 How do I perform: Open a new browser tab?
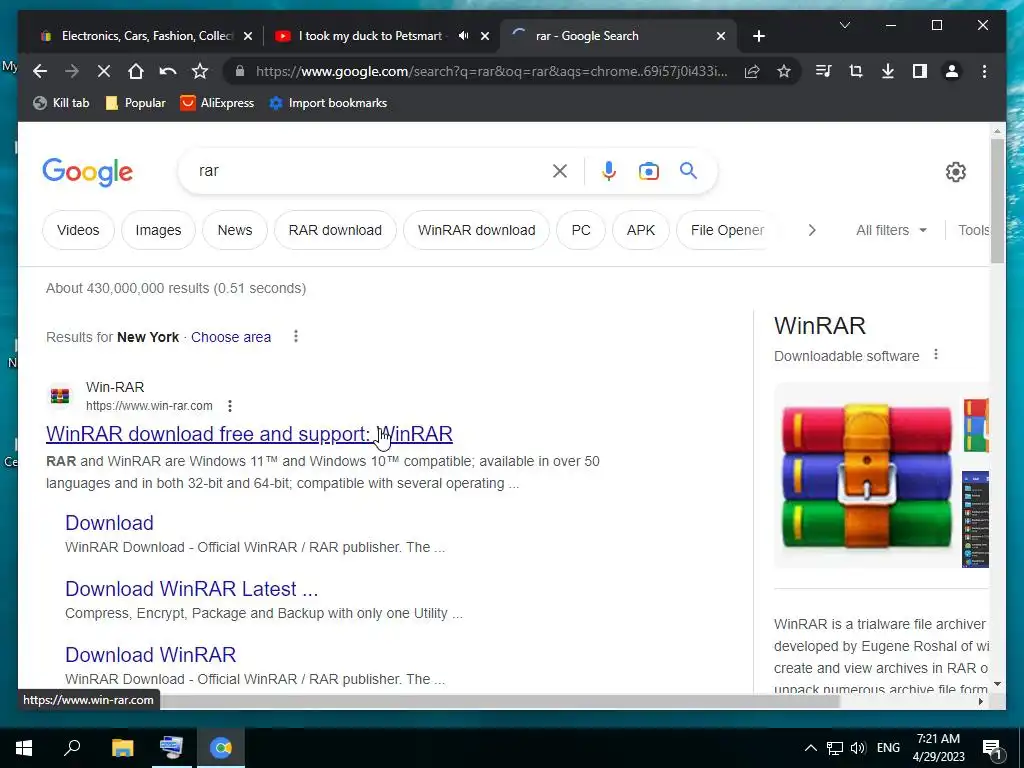click(x=758, y=36)
